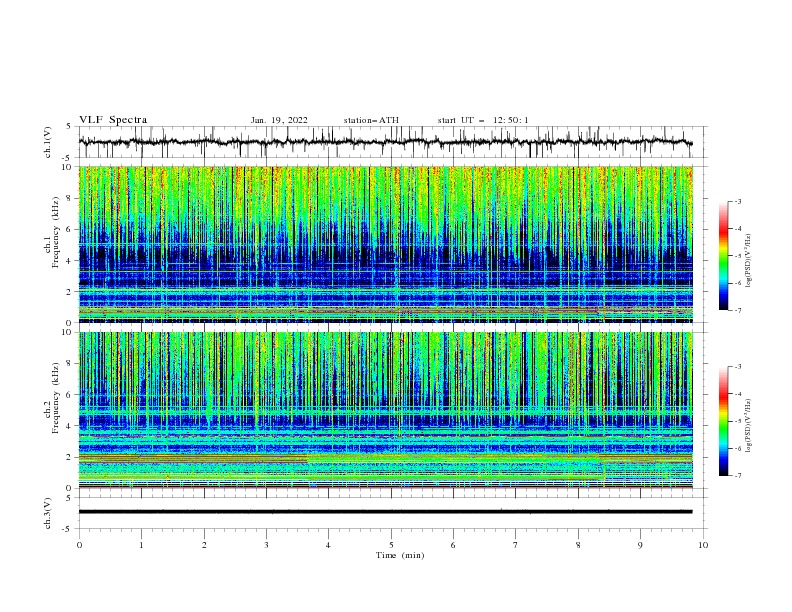This screenshot has width=792, height=612.
Task: Click the "-3" value on ch.1 color bar
Action: (737, 201)
